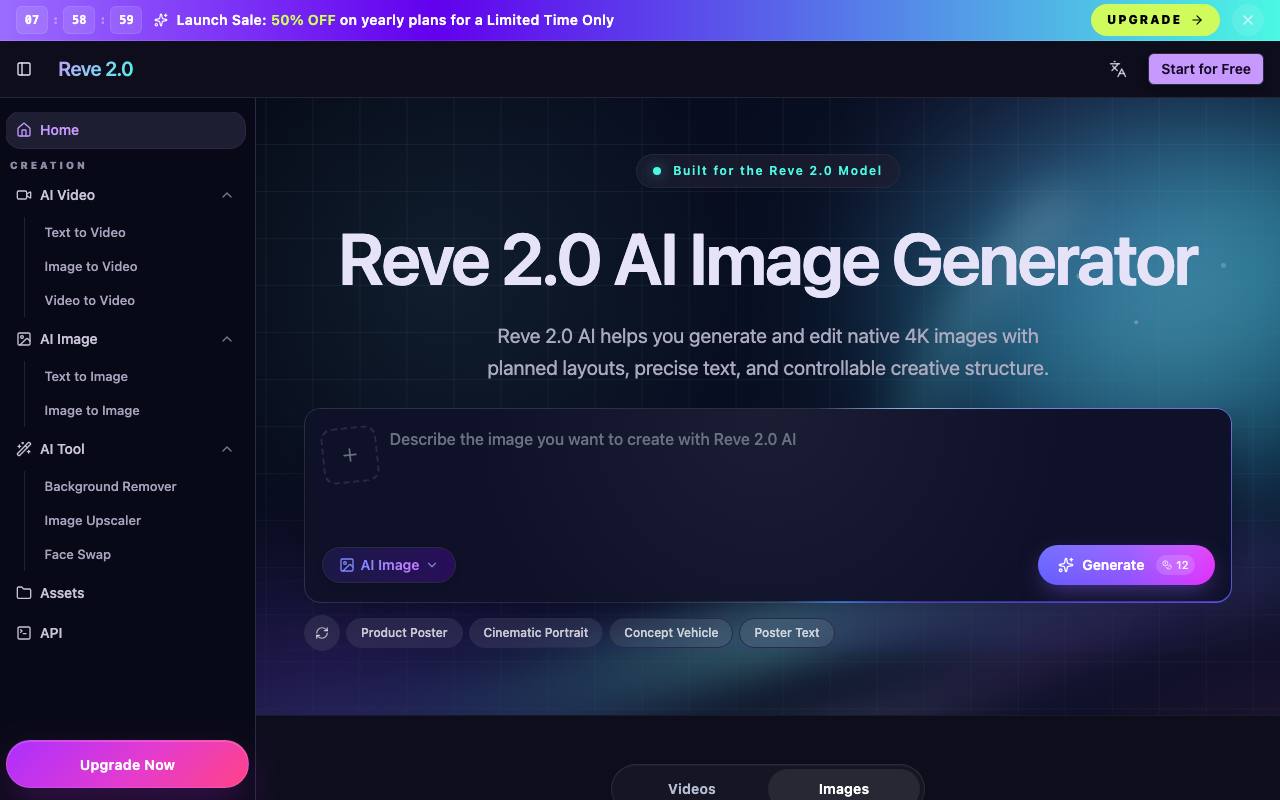Click the Home house icon
1280x800 pixels.
point(24,130)
